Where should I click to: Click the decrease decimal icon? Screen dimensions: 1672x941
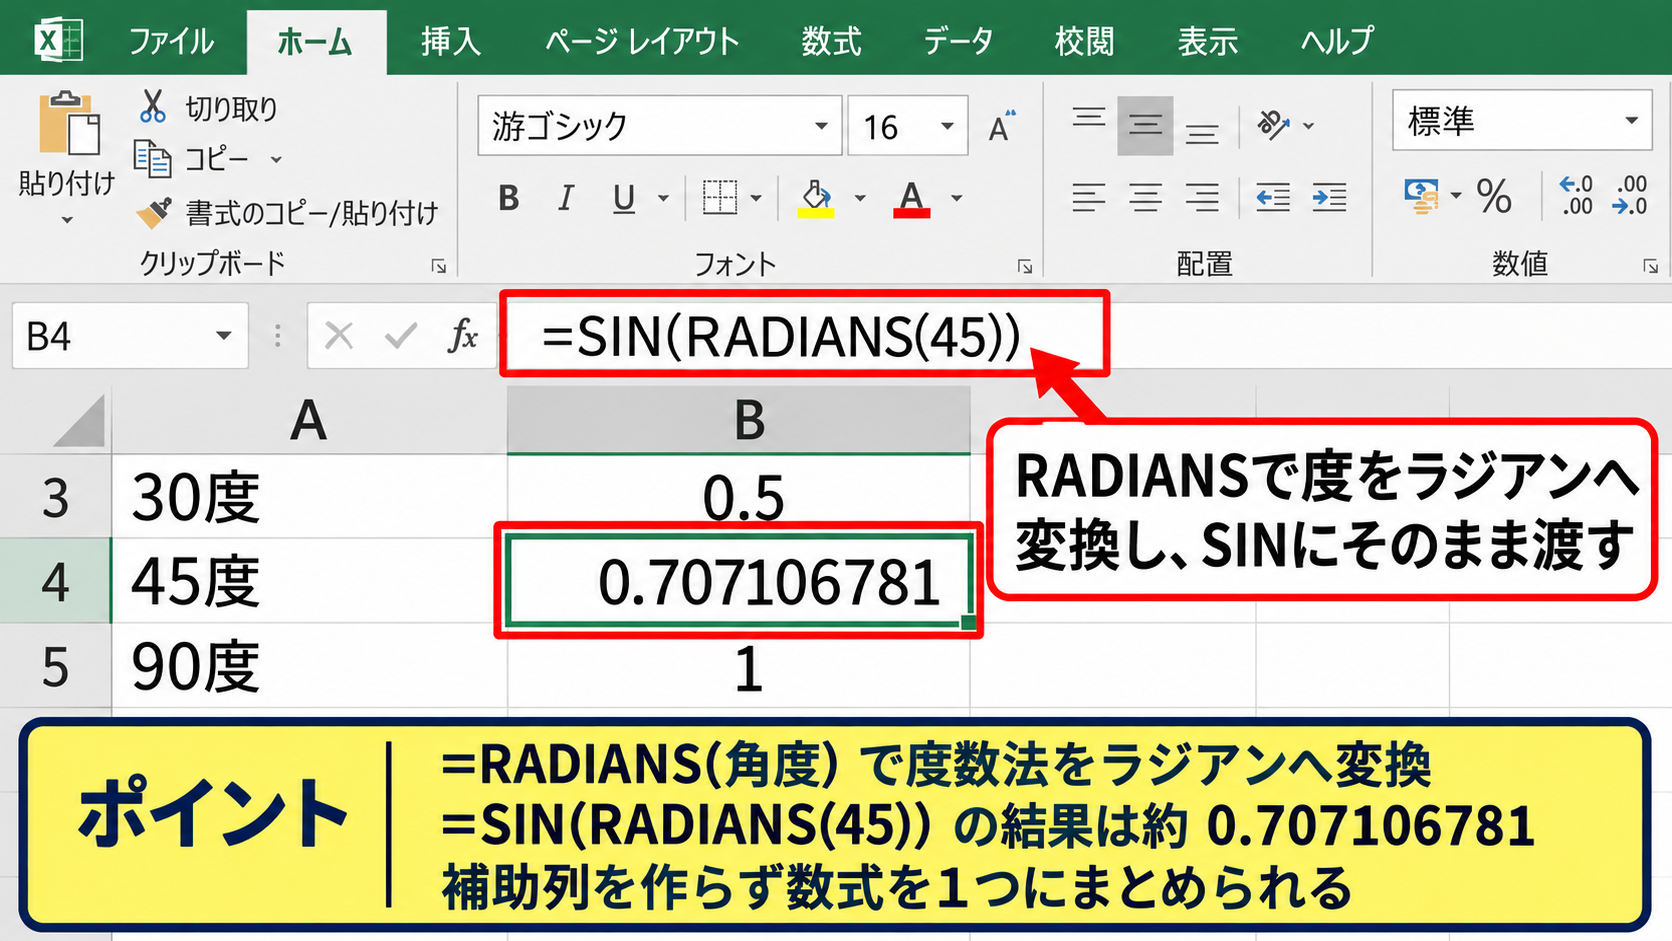[x=1630, y=195]
